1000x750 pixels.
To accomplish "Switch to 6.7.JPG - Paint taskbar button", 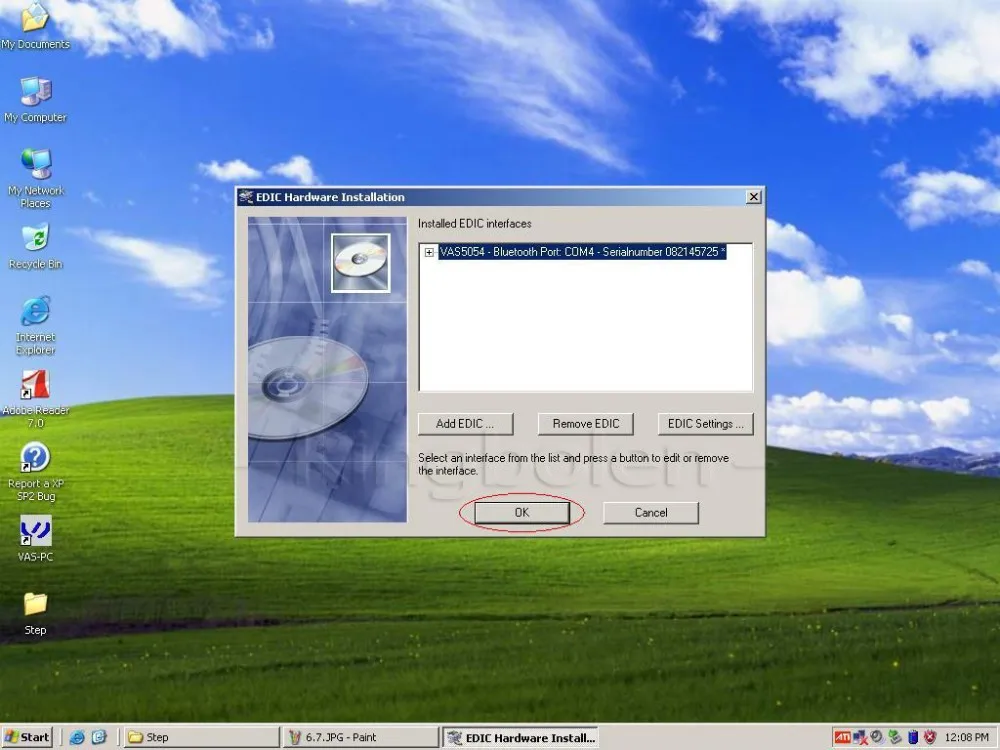I will pos(360,738).
